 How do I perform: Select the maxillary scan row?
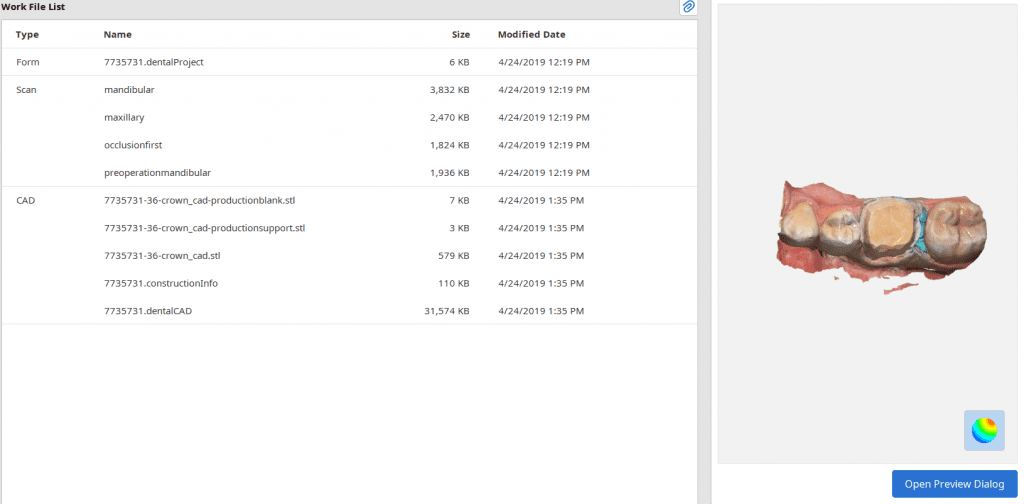(349, 118)
